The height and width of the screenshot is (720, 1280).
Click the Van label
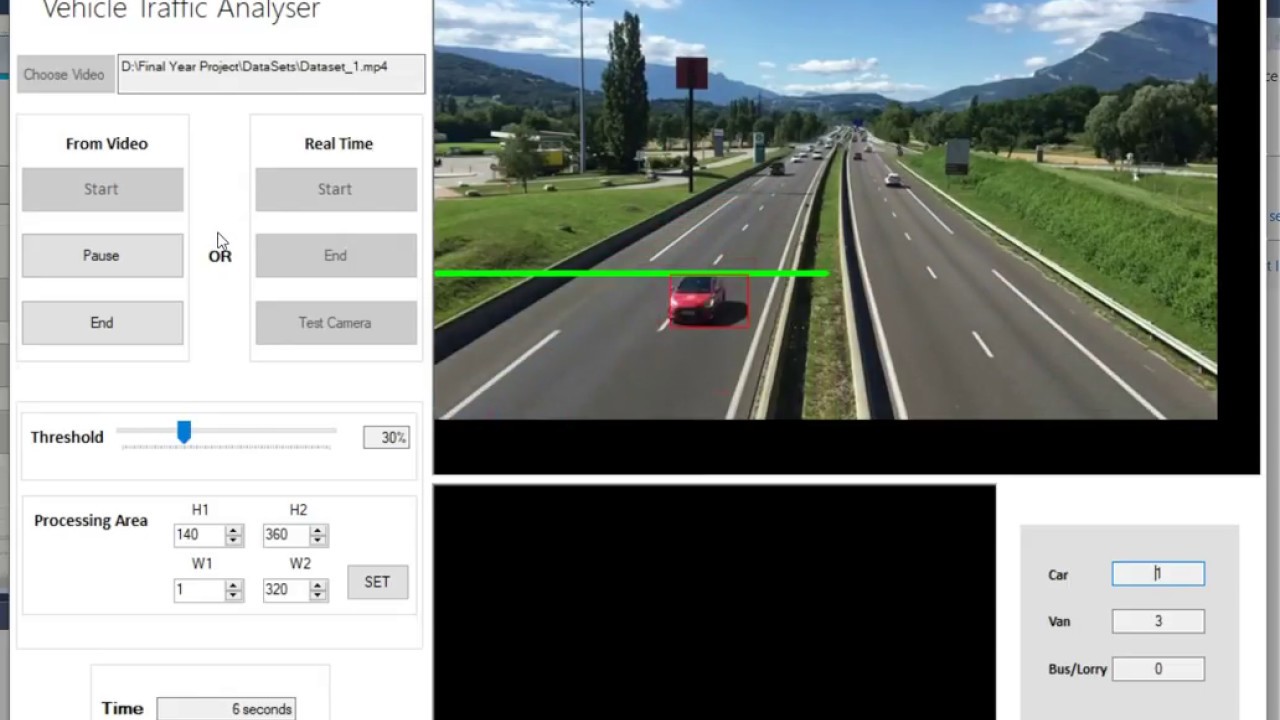tap(1059, 621)
